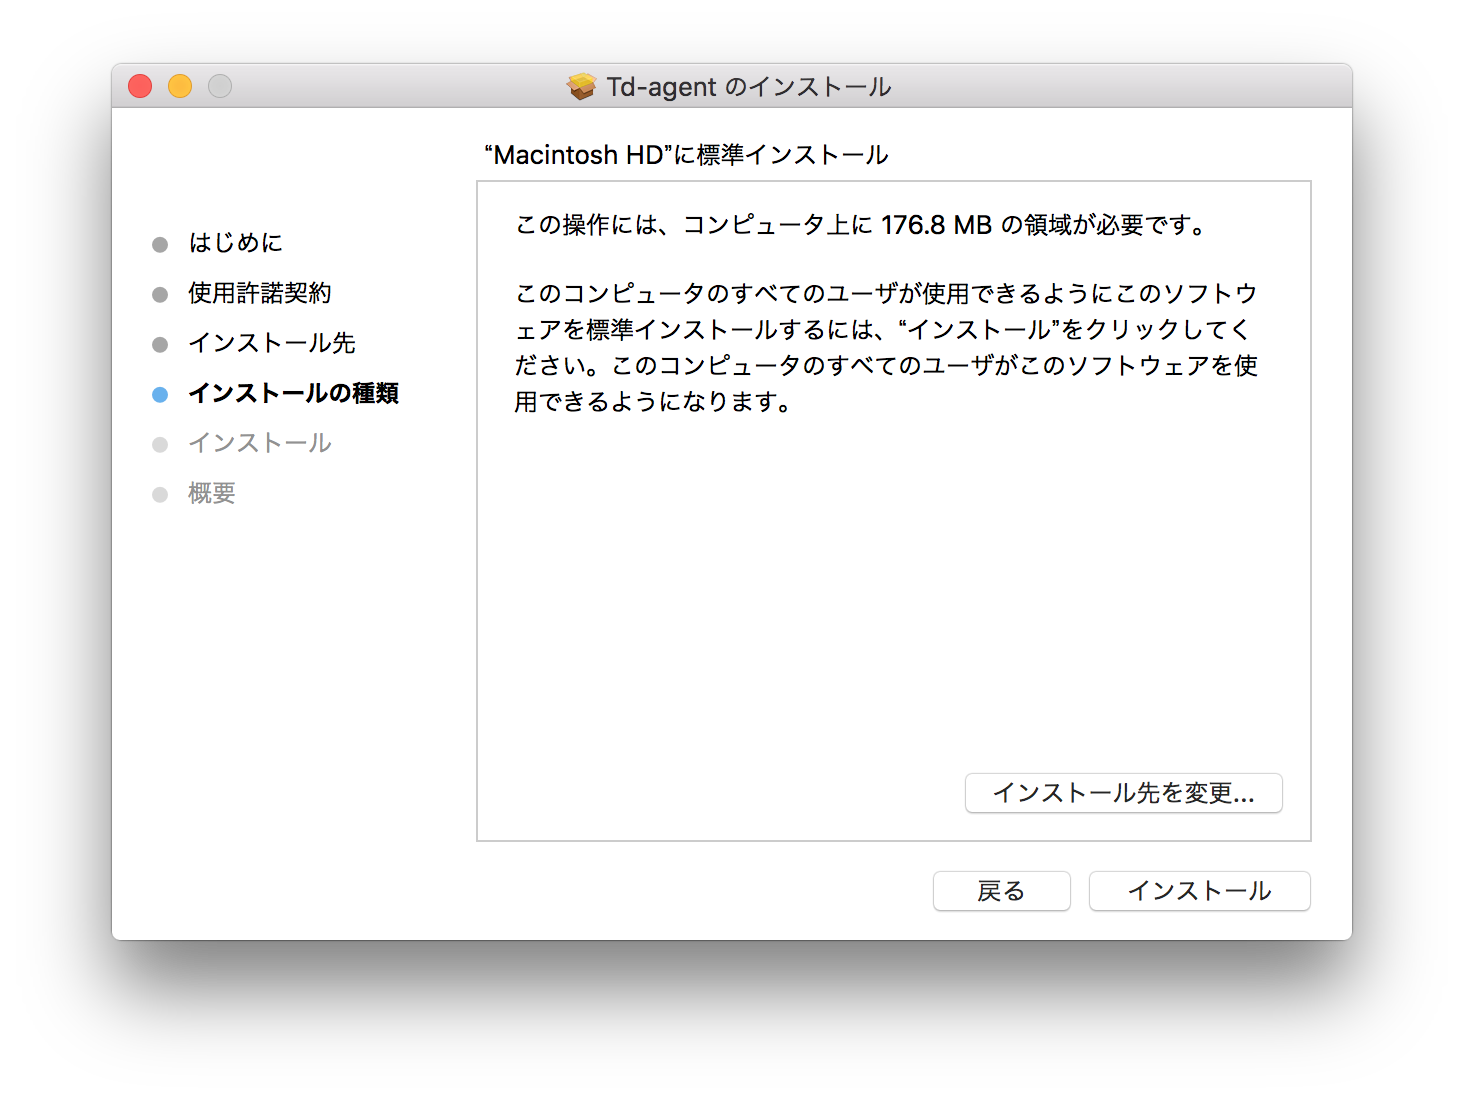Click the paragraph starting このコンピュータのすべてのユーザ

tap(886, 347)
